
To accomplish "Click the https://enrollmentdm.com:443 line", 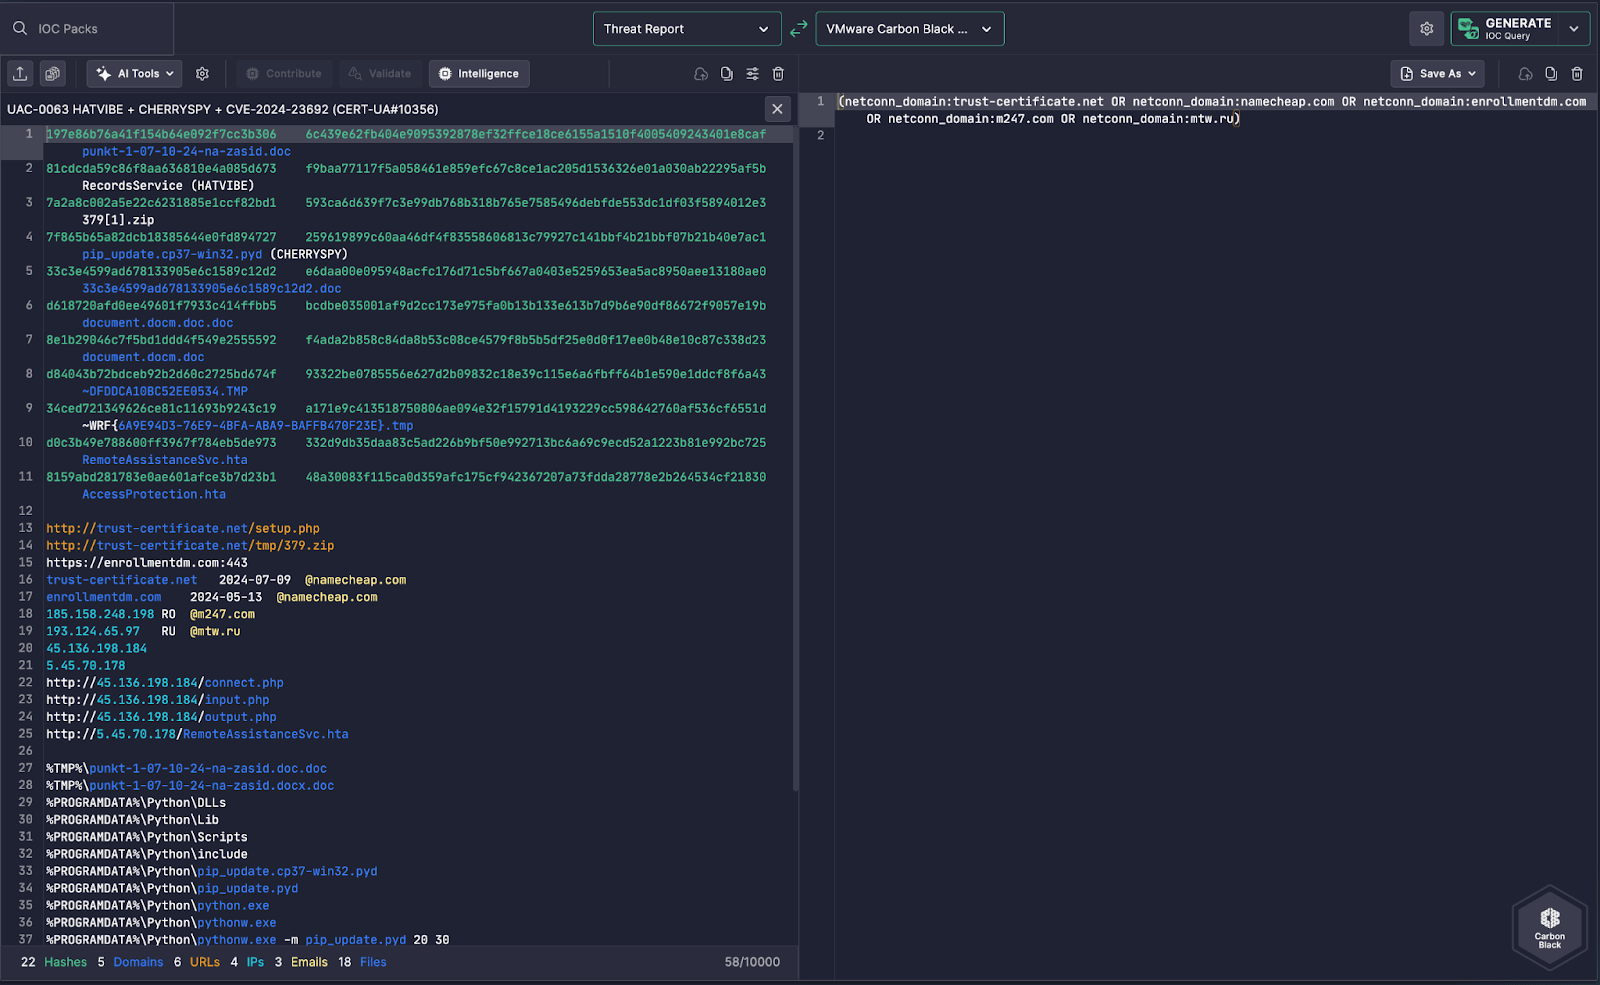I will tap(147, 562).
